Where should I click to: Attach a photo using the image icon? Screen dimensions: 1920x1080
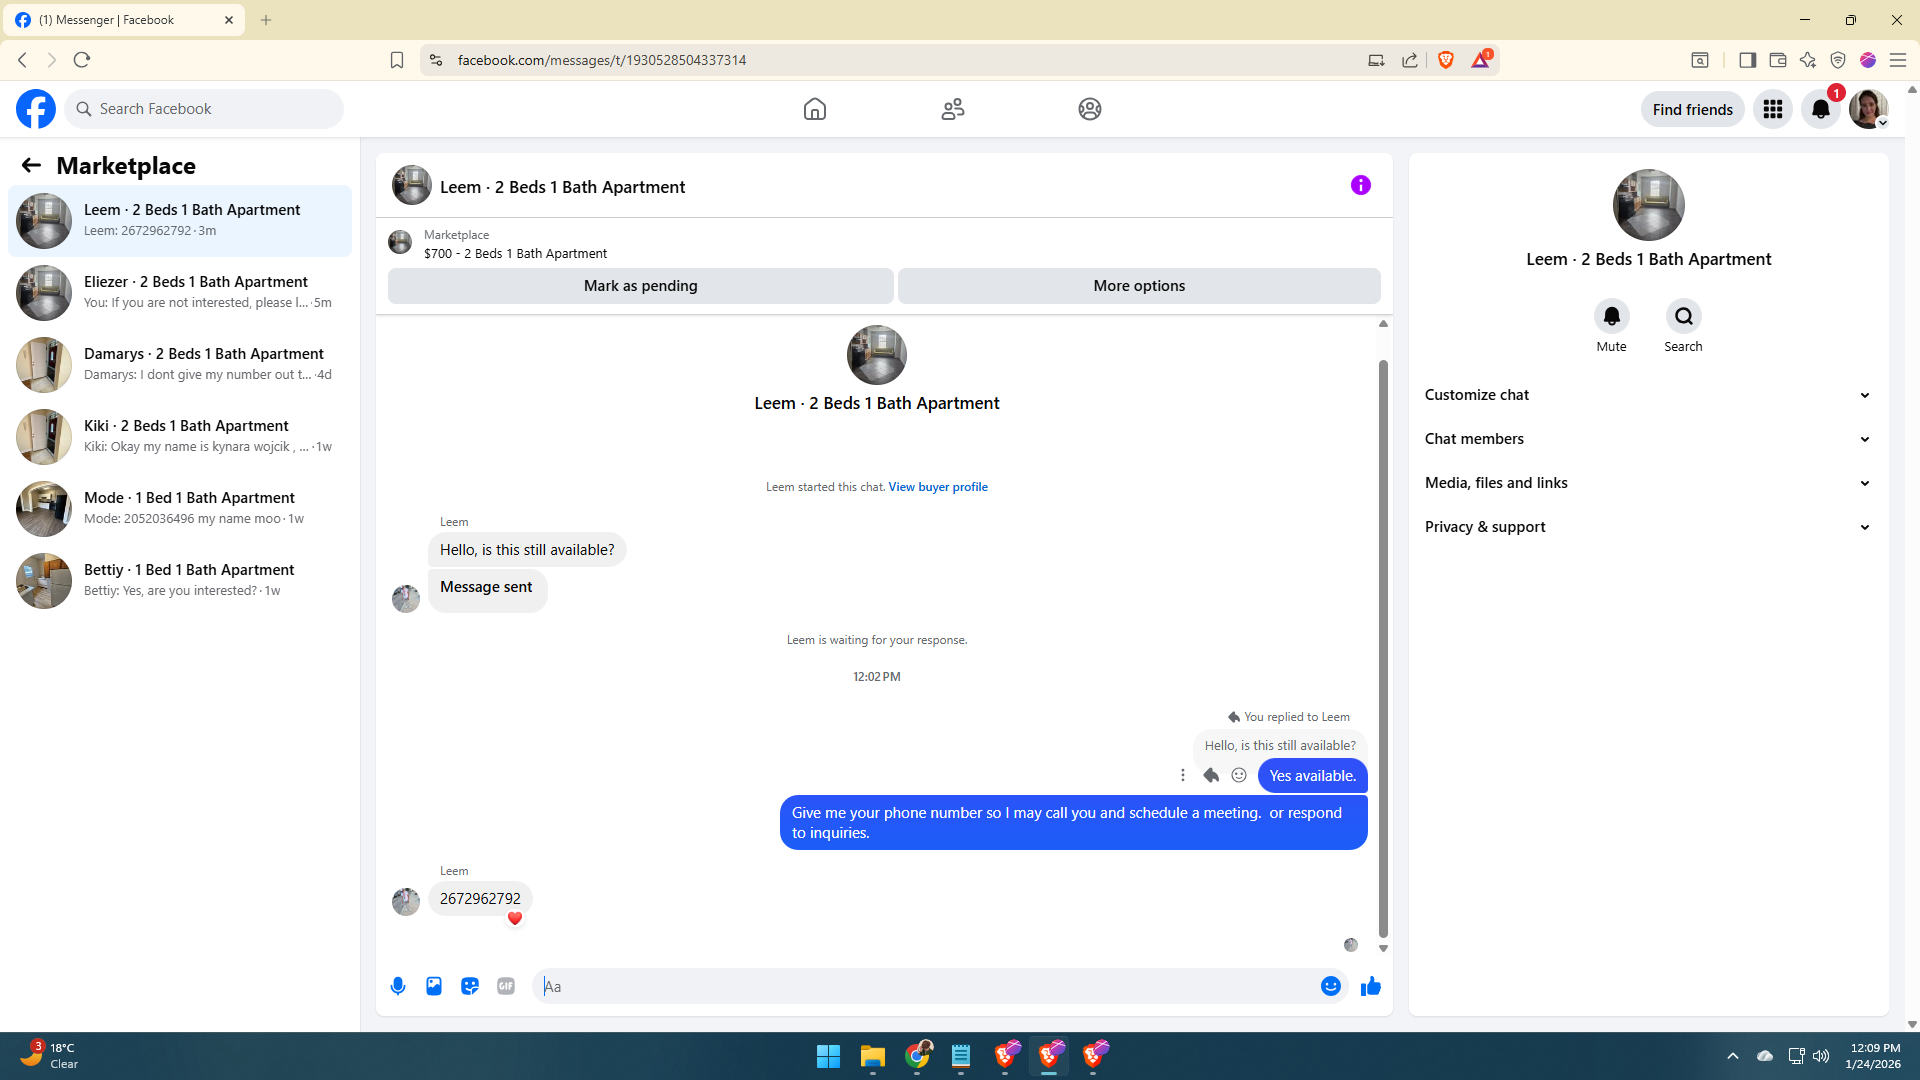(434, 986)
